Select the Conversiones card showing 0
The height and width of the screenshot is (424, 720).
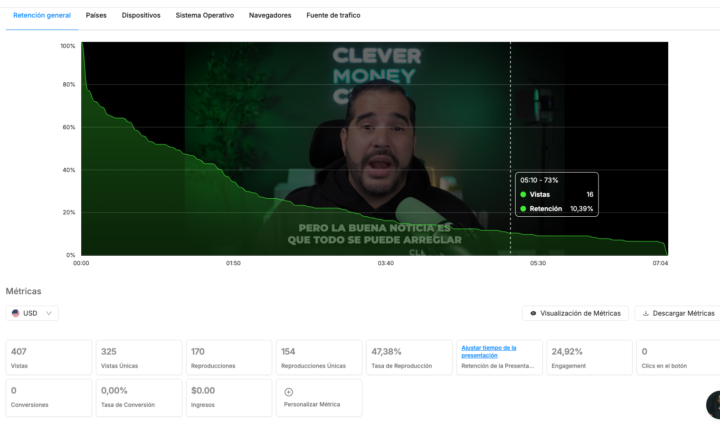click(49, 398)
